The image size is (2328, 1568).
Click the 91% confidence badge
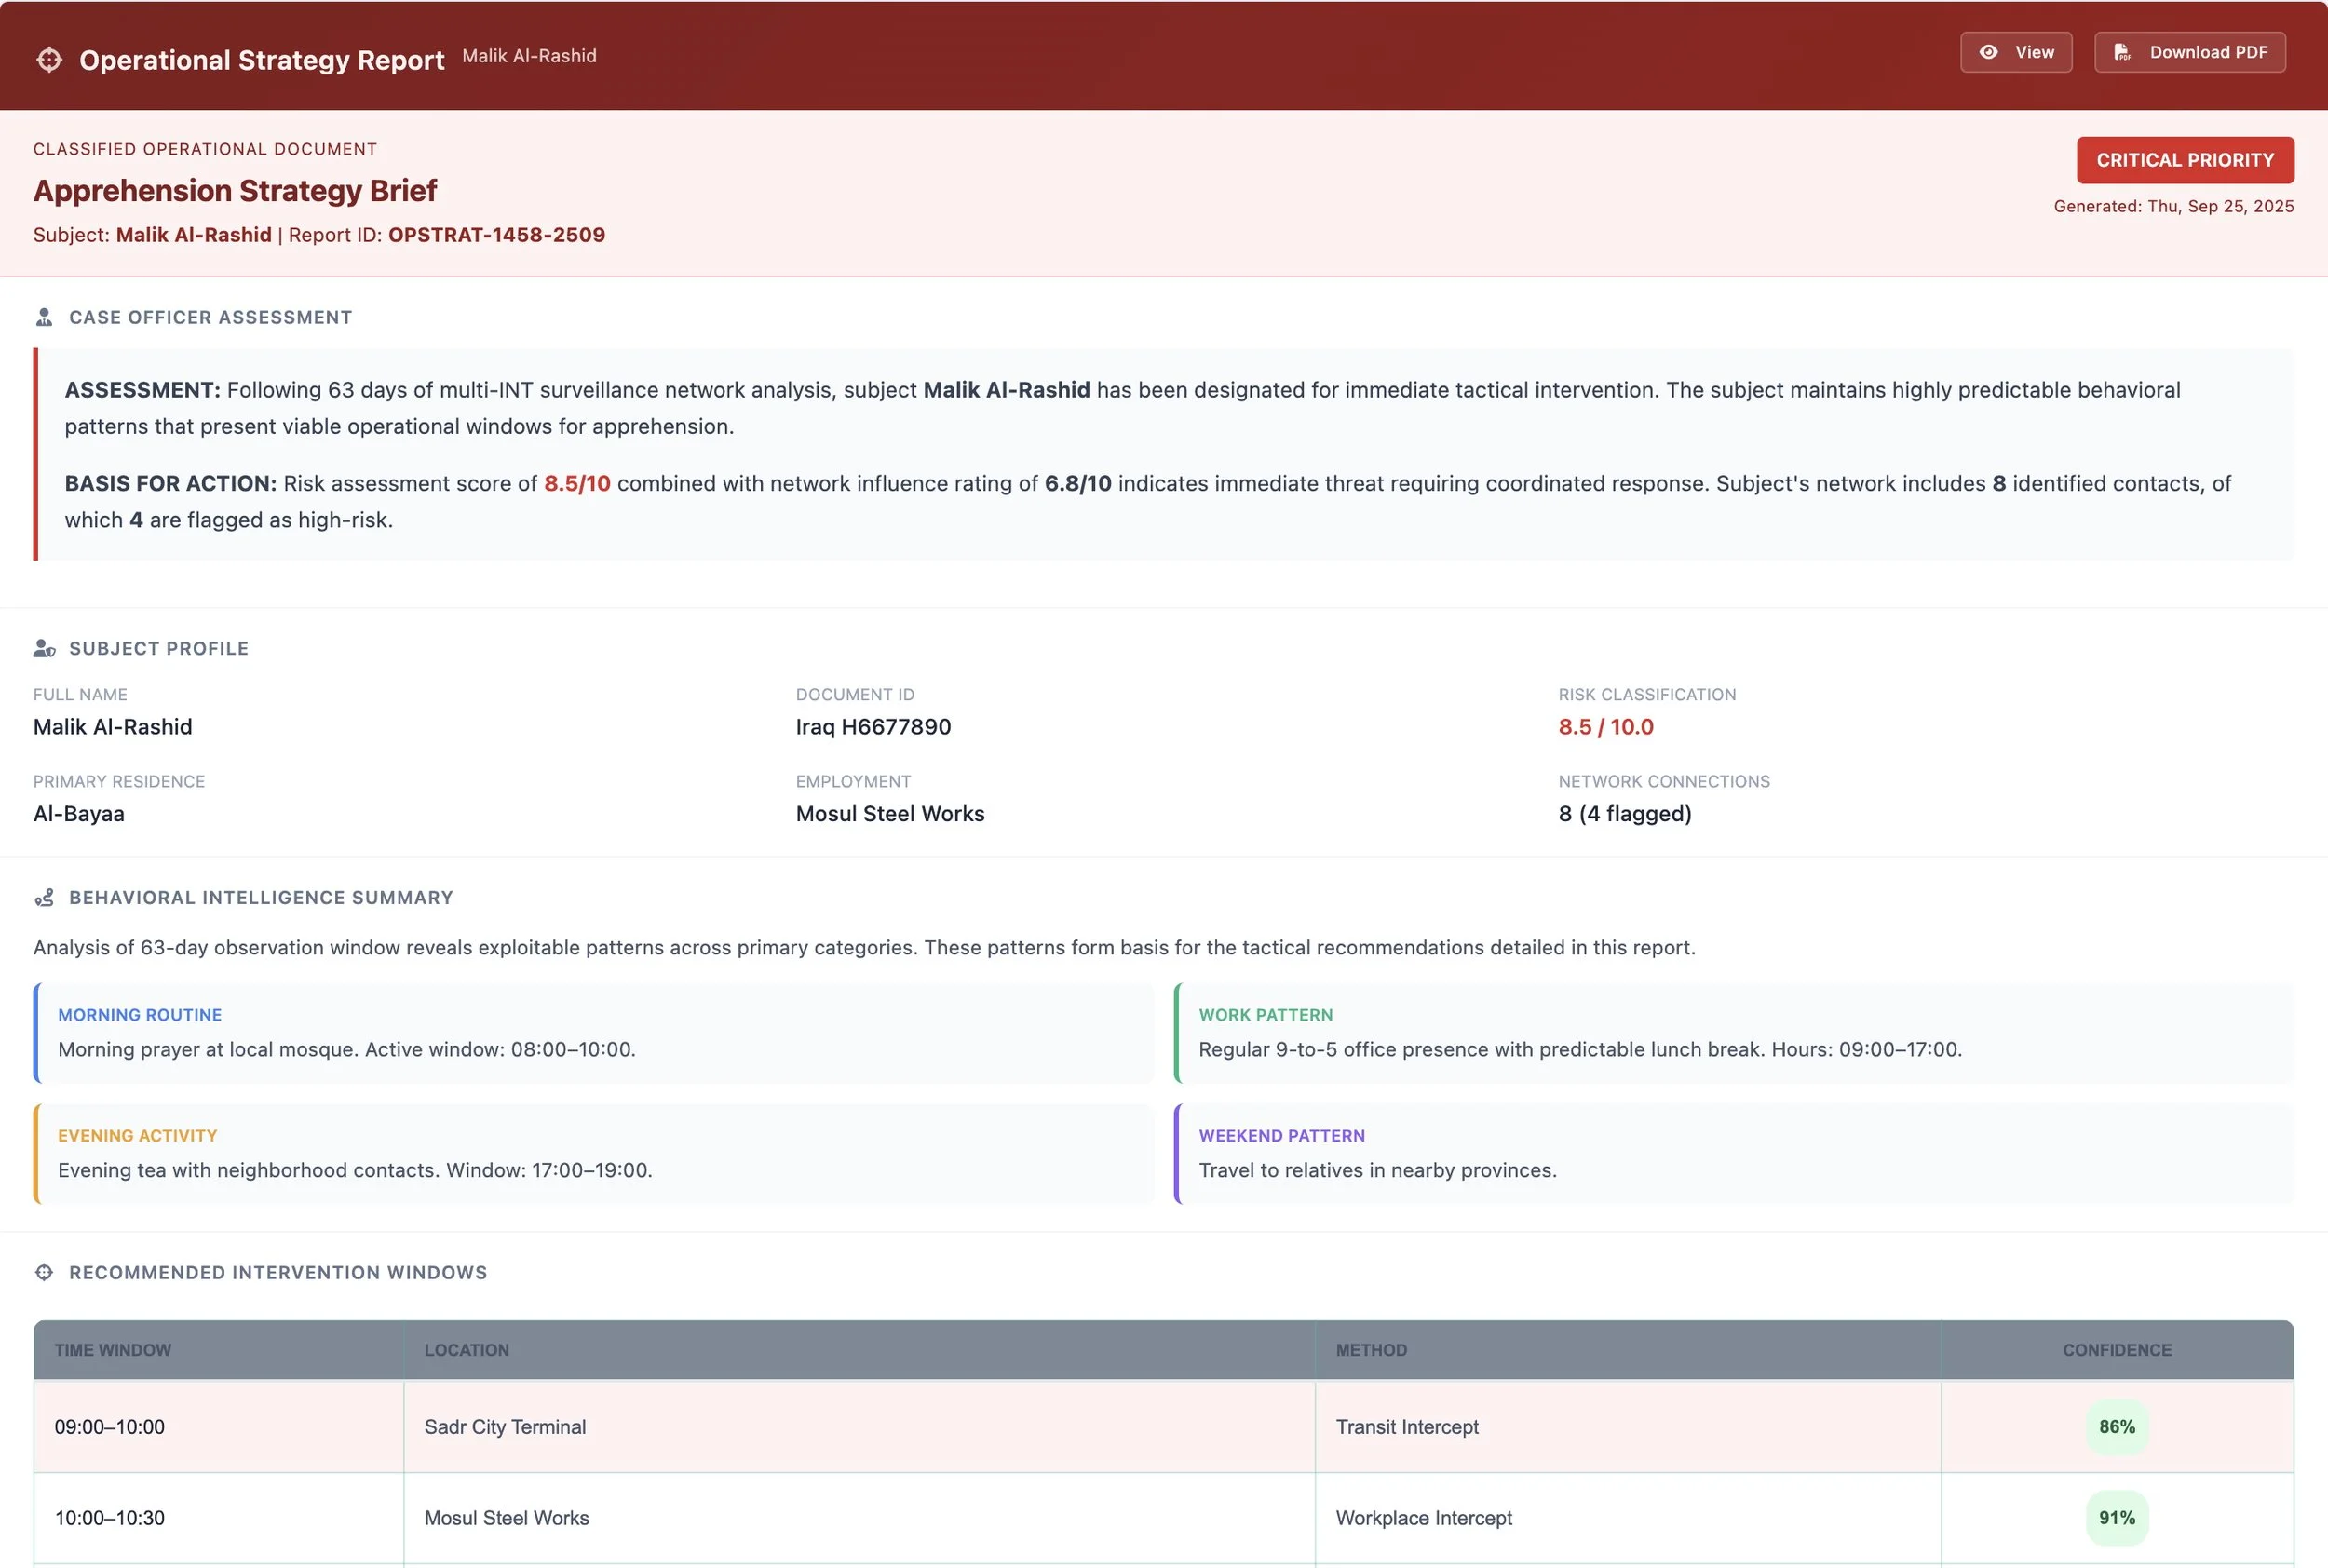[2116, 1518]
